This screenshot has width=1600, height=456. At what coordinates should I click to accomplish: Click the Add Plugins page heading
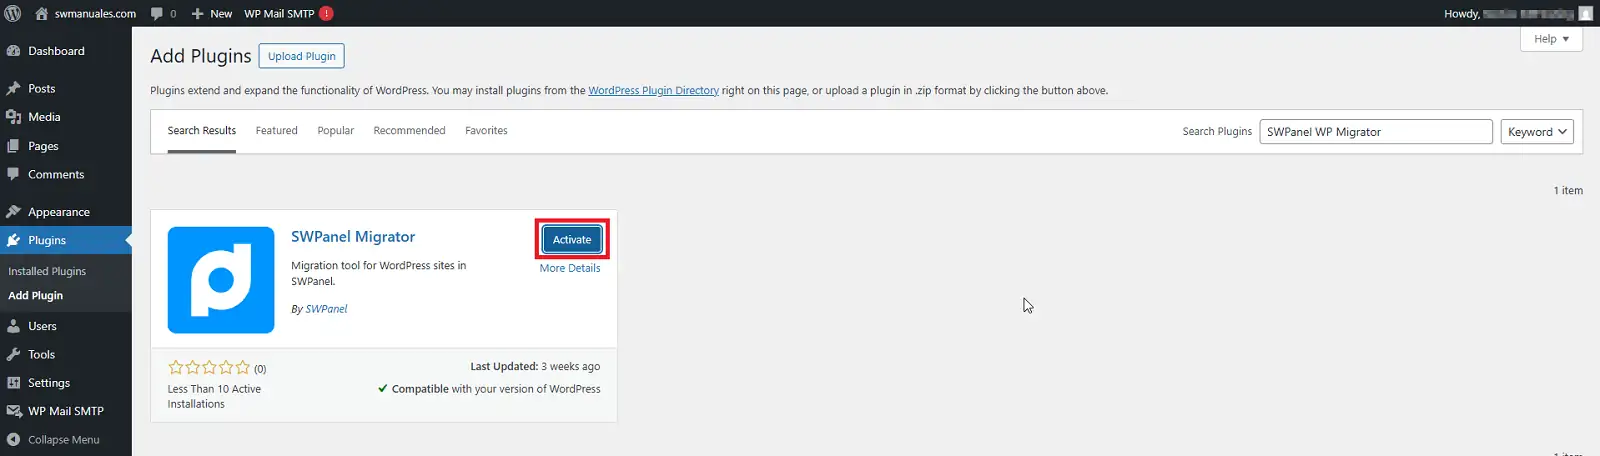point(201,56)
